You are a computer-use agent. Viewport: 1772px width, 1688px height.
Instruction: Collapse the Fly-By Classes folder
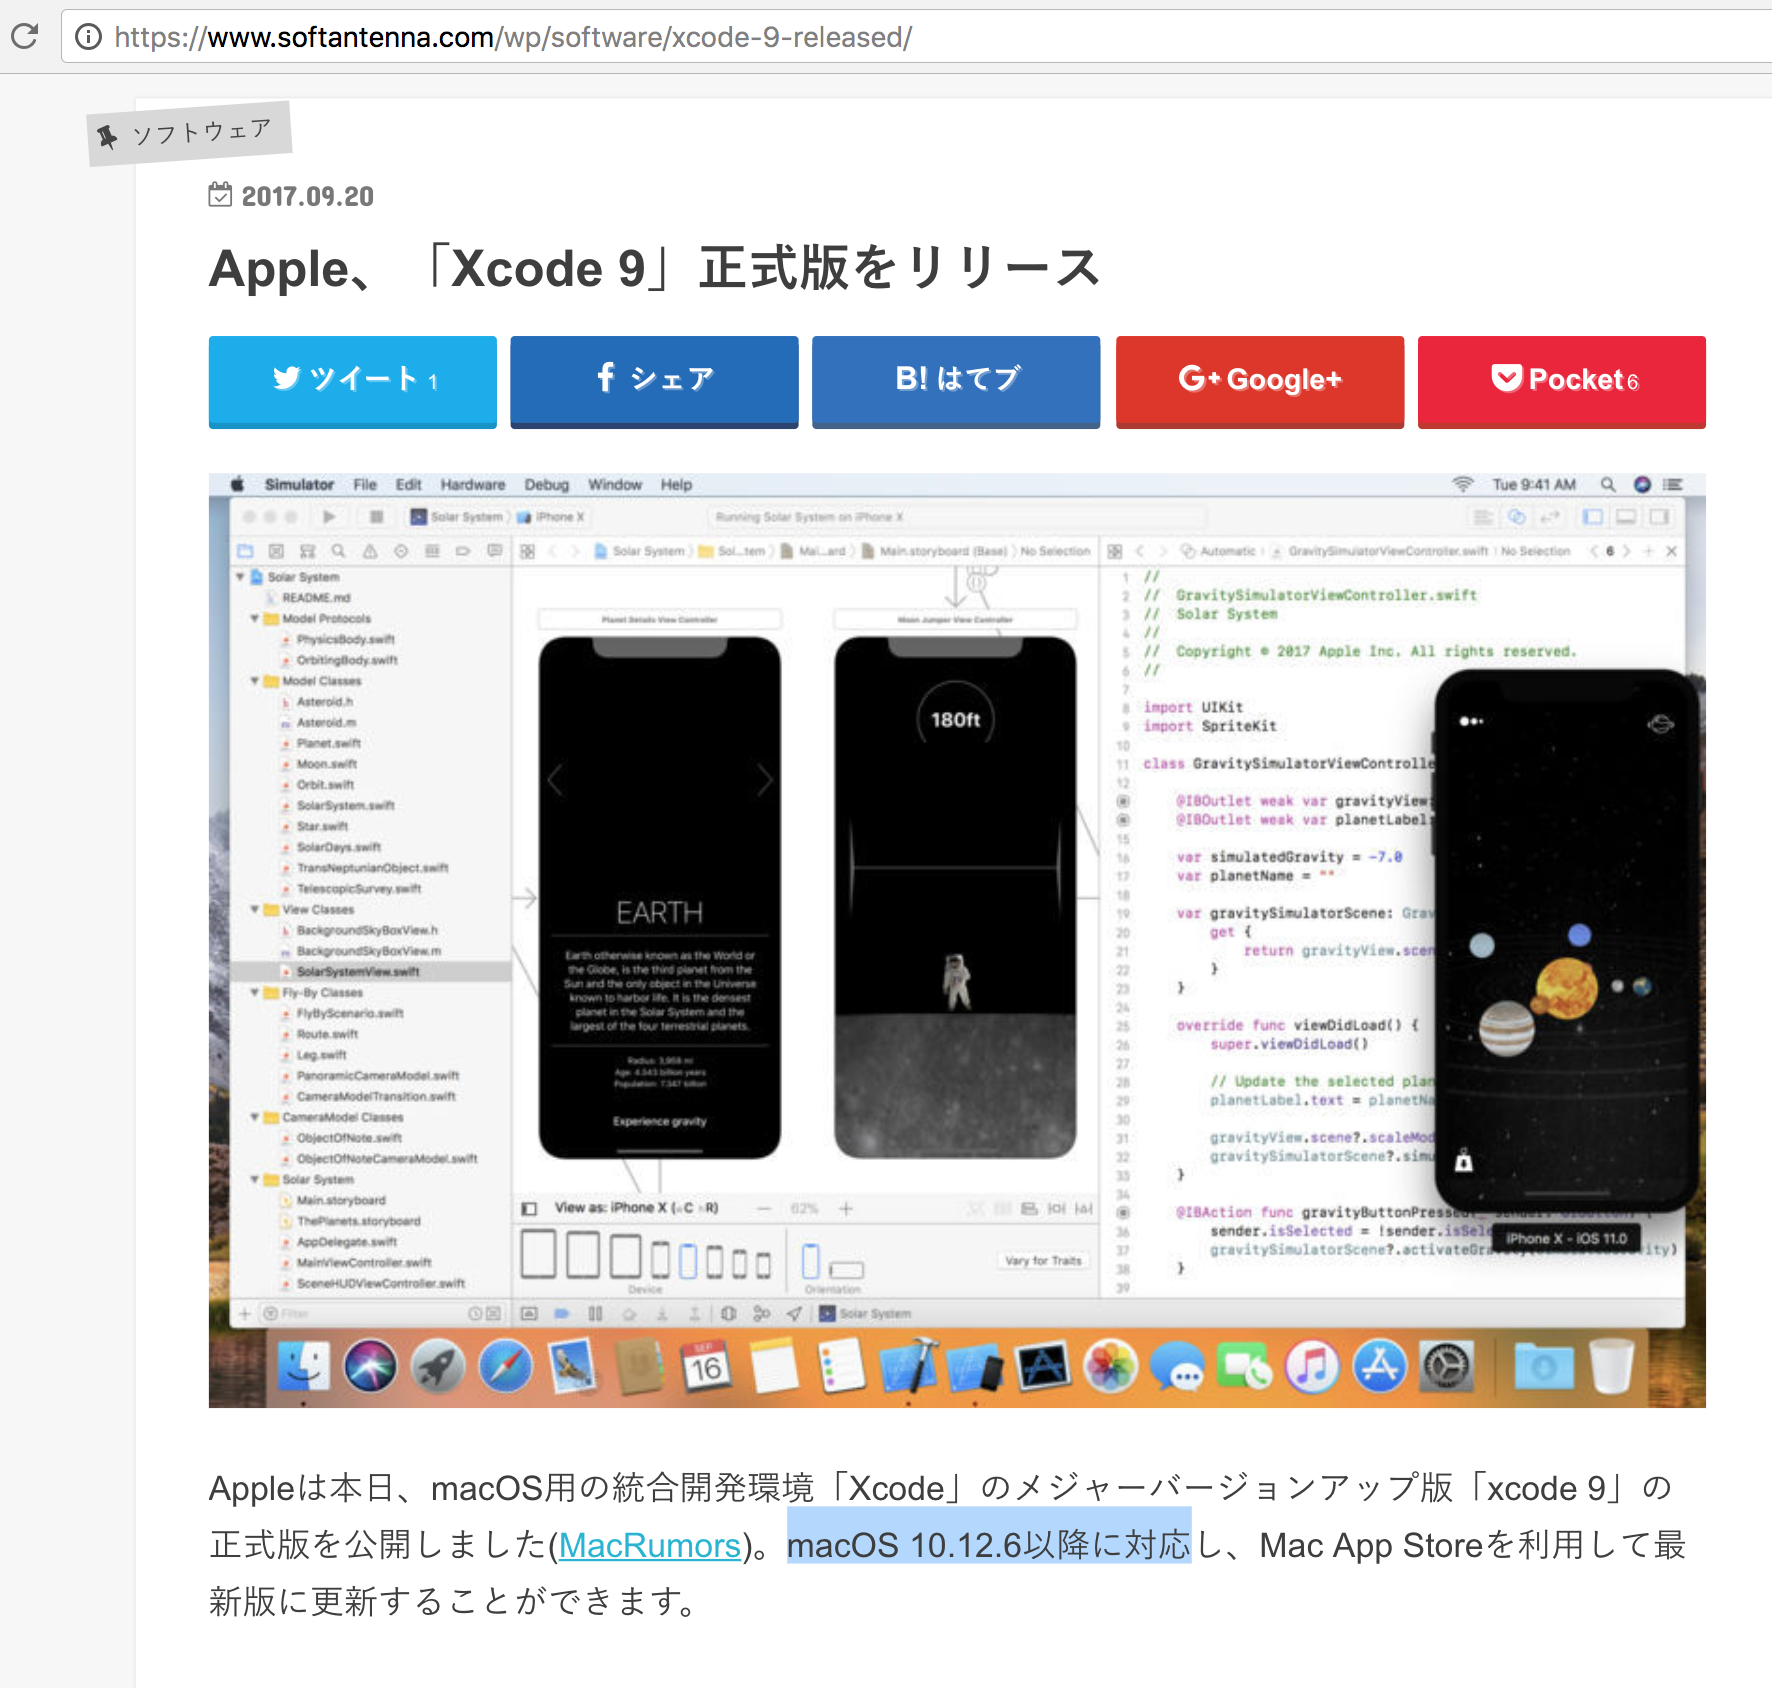[256, 992]
